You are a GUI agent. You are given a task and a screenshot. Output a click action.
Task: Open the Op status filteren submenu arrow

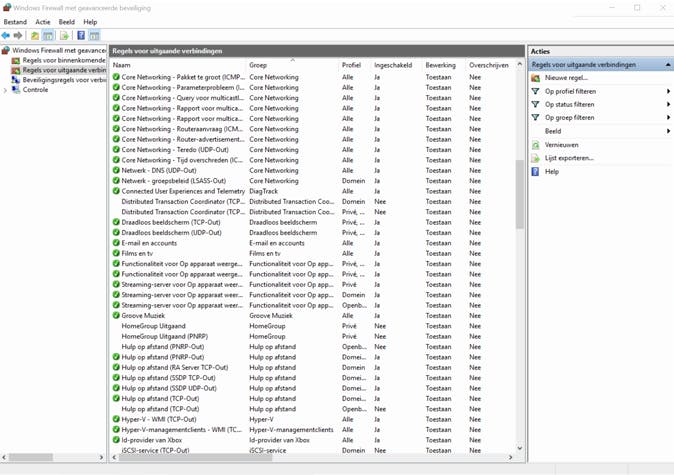pyautogui.click(x=668, y=104)
